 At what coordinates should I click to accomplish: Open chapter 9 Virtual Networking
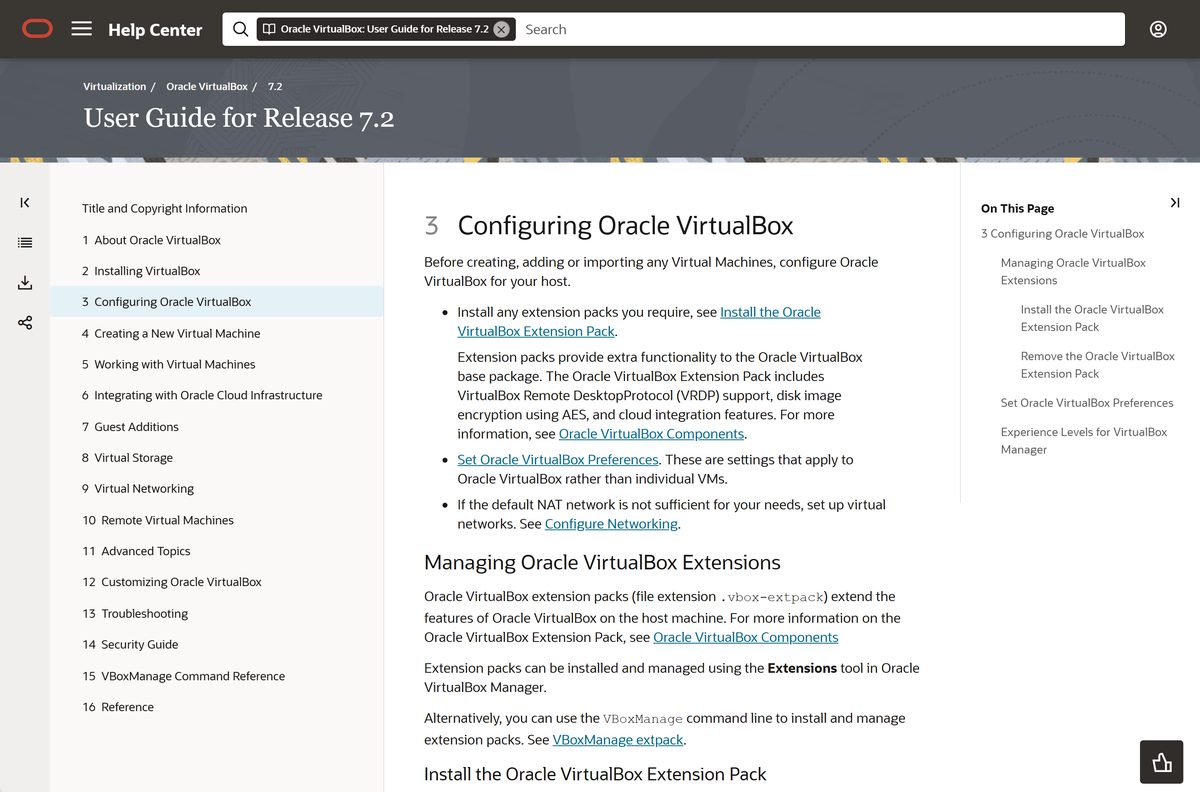coord(138,488)
